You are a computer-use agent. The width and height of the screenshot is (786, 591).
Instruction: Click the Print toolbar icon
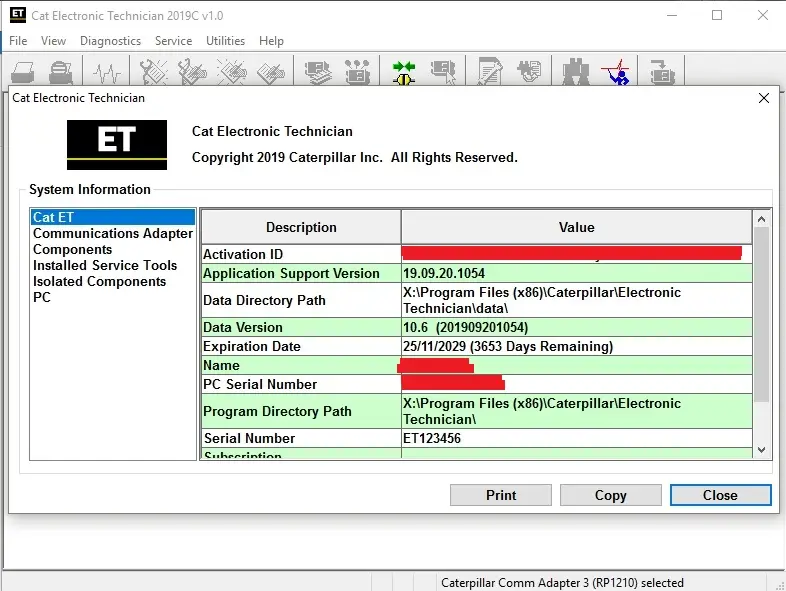pos(23,72)
